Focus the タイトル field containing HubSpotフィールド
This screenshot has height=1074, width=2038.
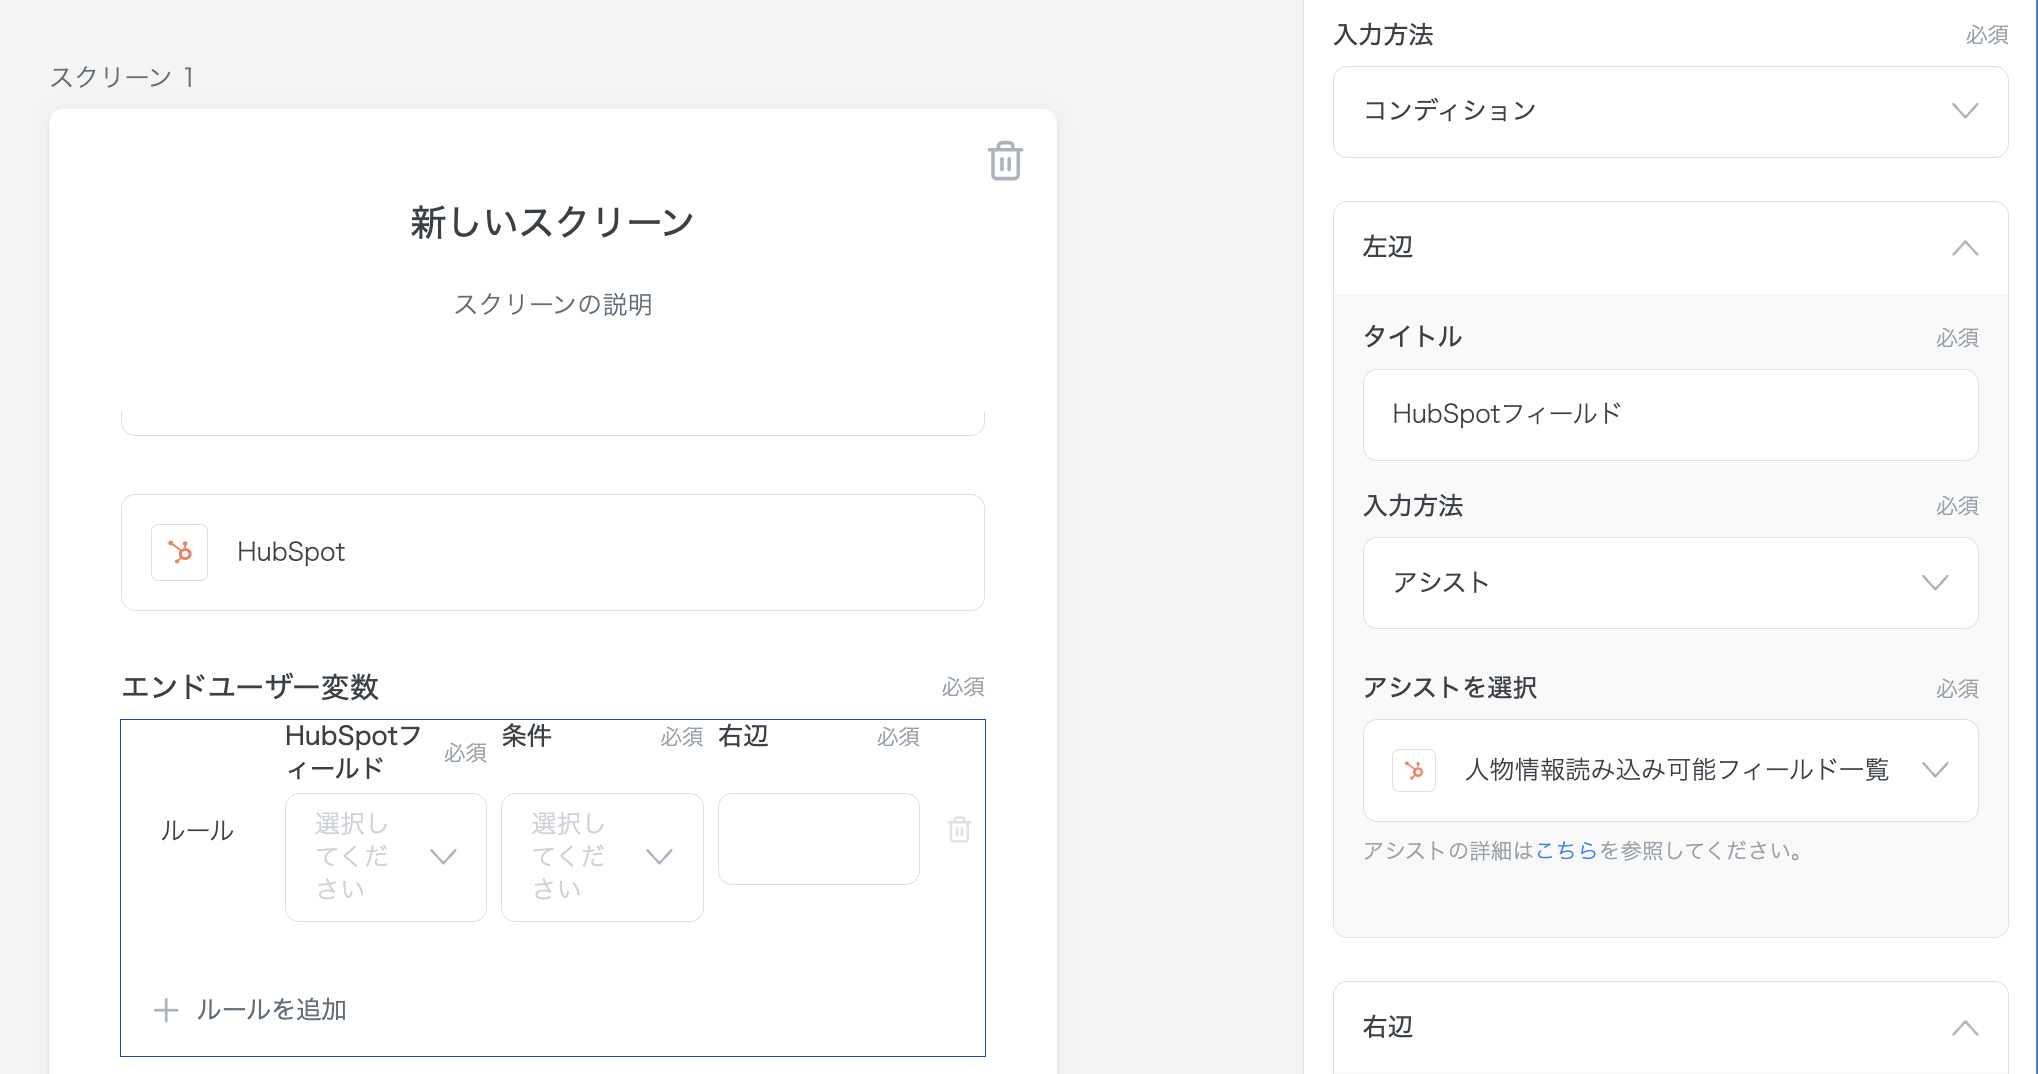(1670, 415)
